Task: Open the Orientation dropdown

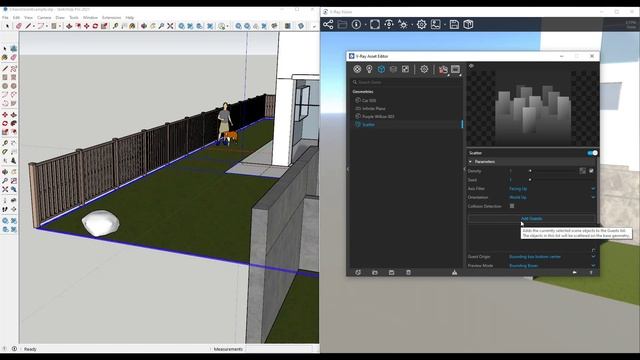Action: (x=552, y=197)
